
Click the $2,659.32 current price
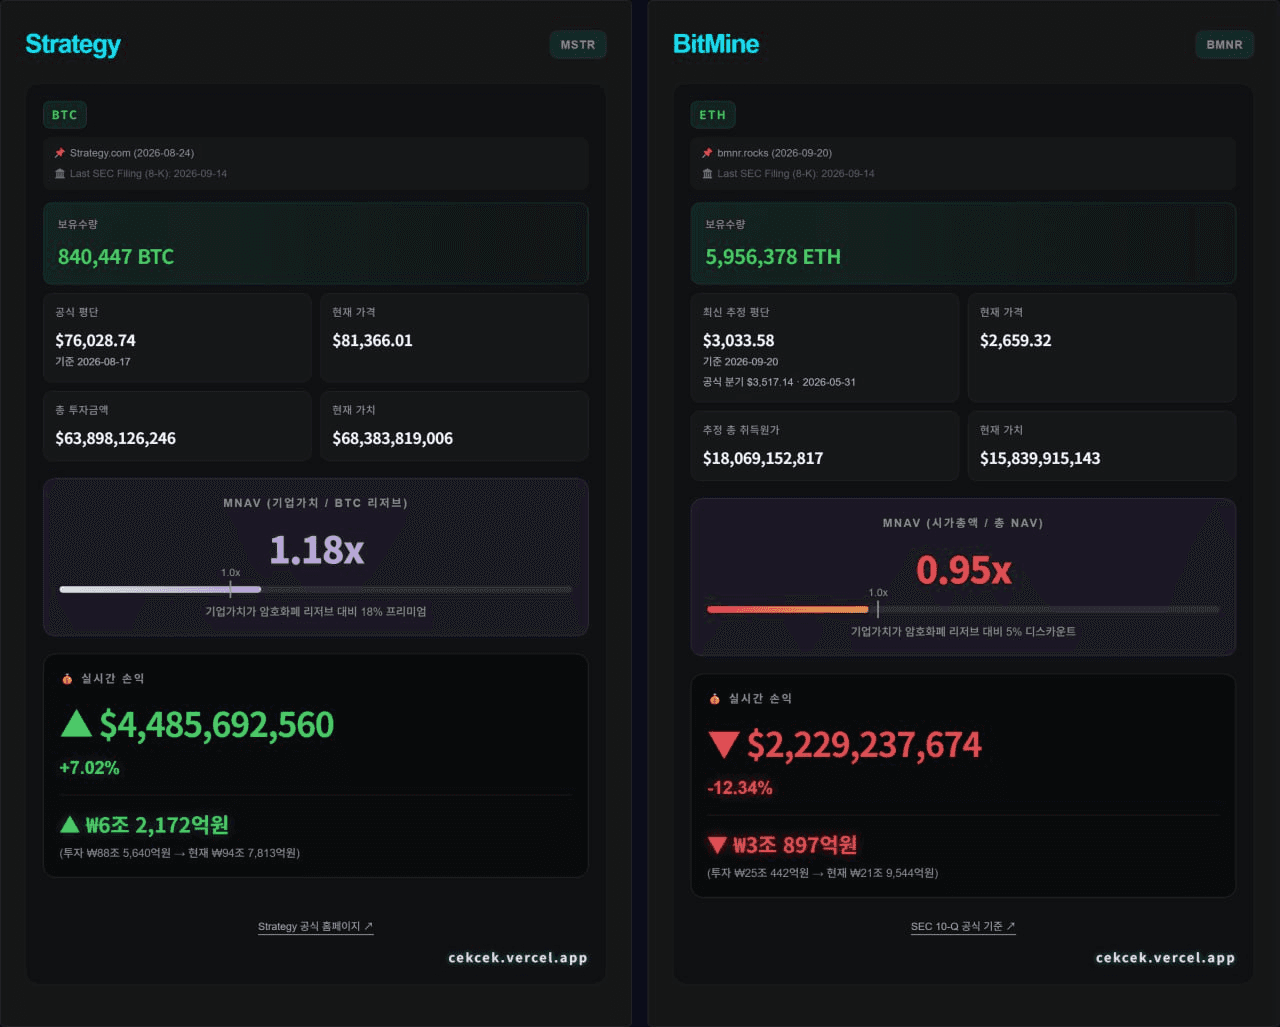(1015, 341)
